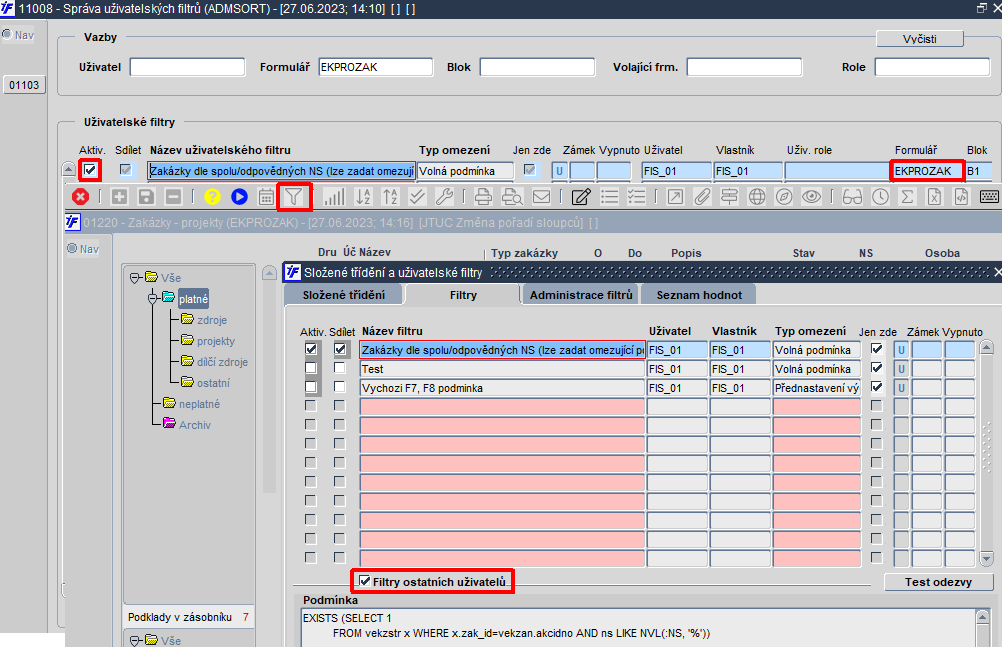Toggle Sdílet checkbox for Vychozi F7, F8 podminka
This screenshot has height=647, width=1002.
pos(339,387)
